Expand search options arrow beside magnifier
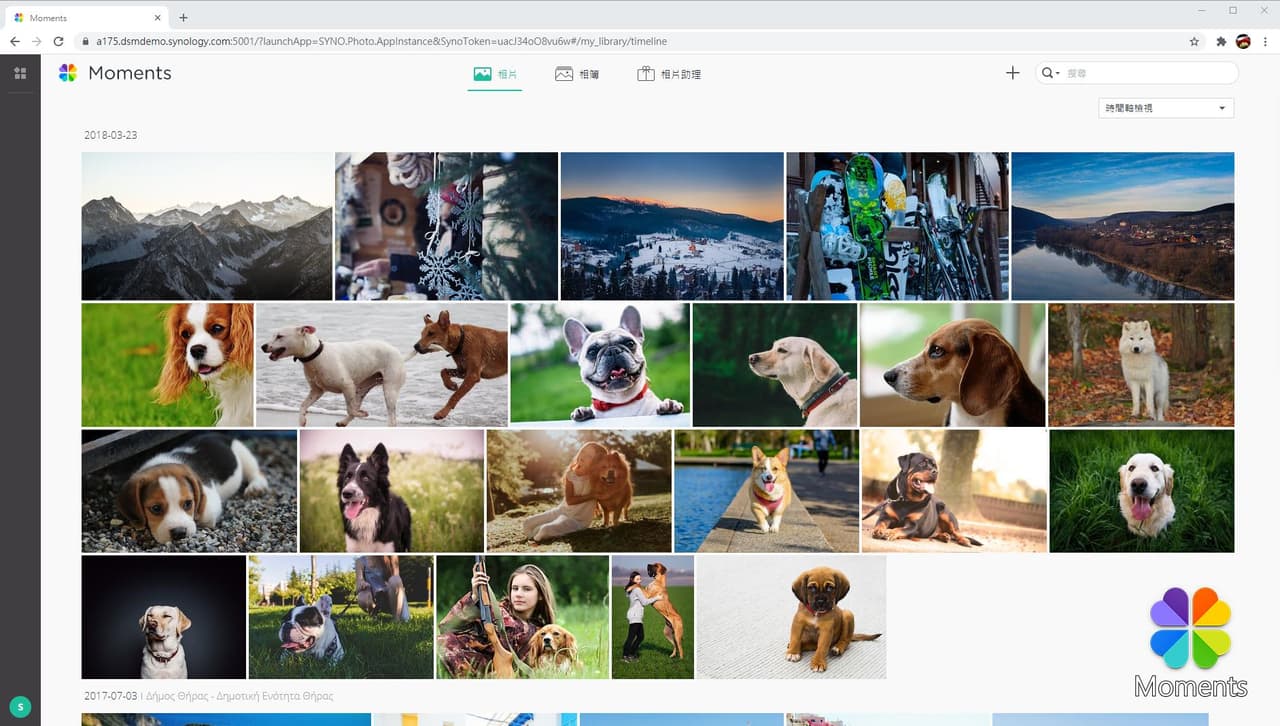Viewport: 1280px width, 726px height. [1057, 73]
